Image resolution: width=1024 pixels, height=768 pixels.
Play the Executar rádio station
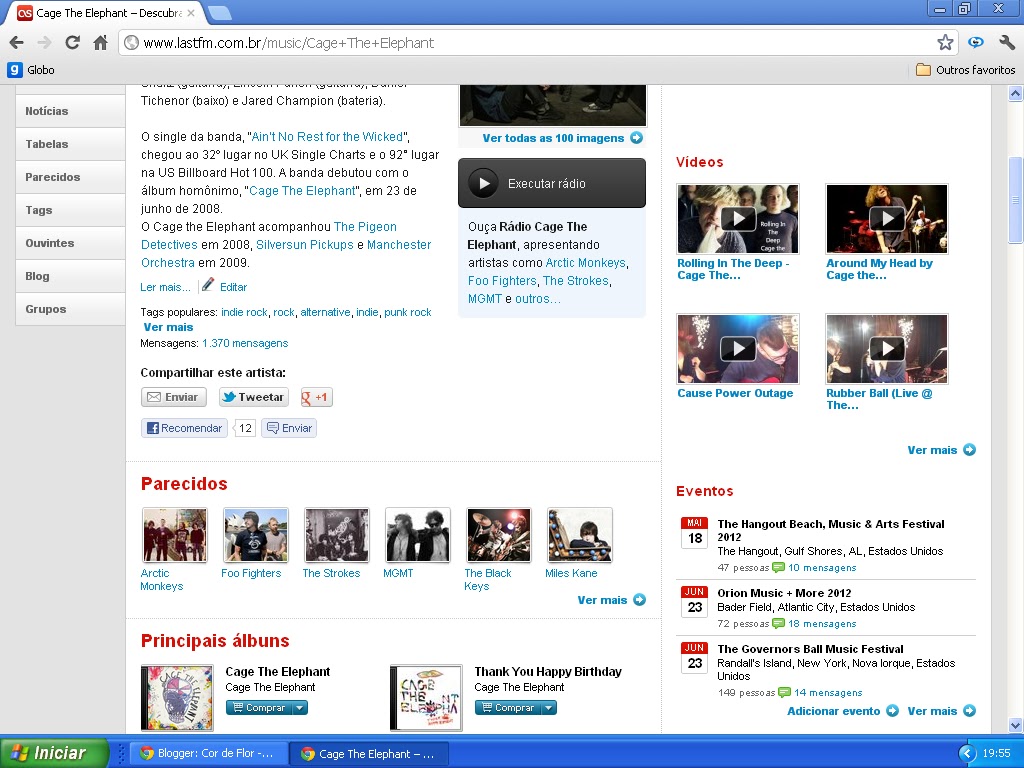(x=552, y=184)
